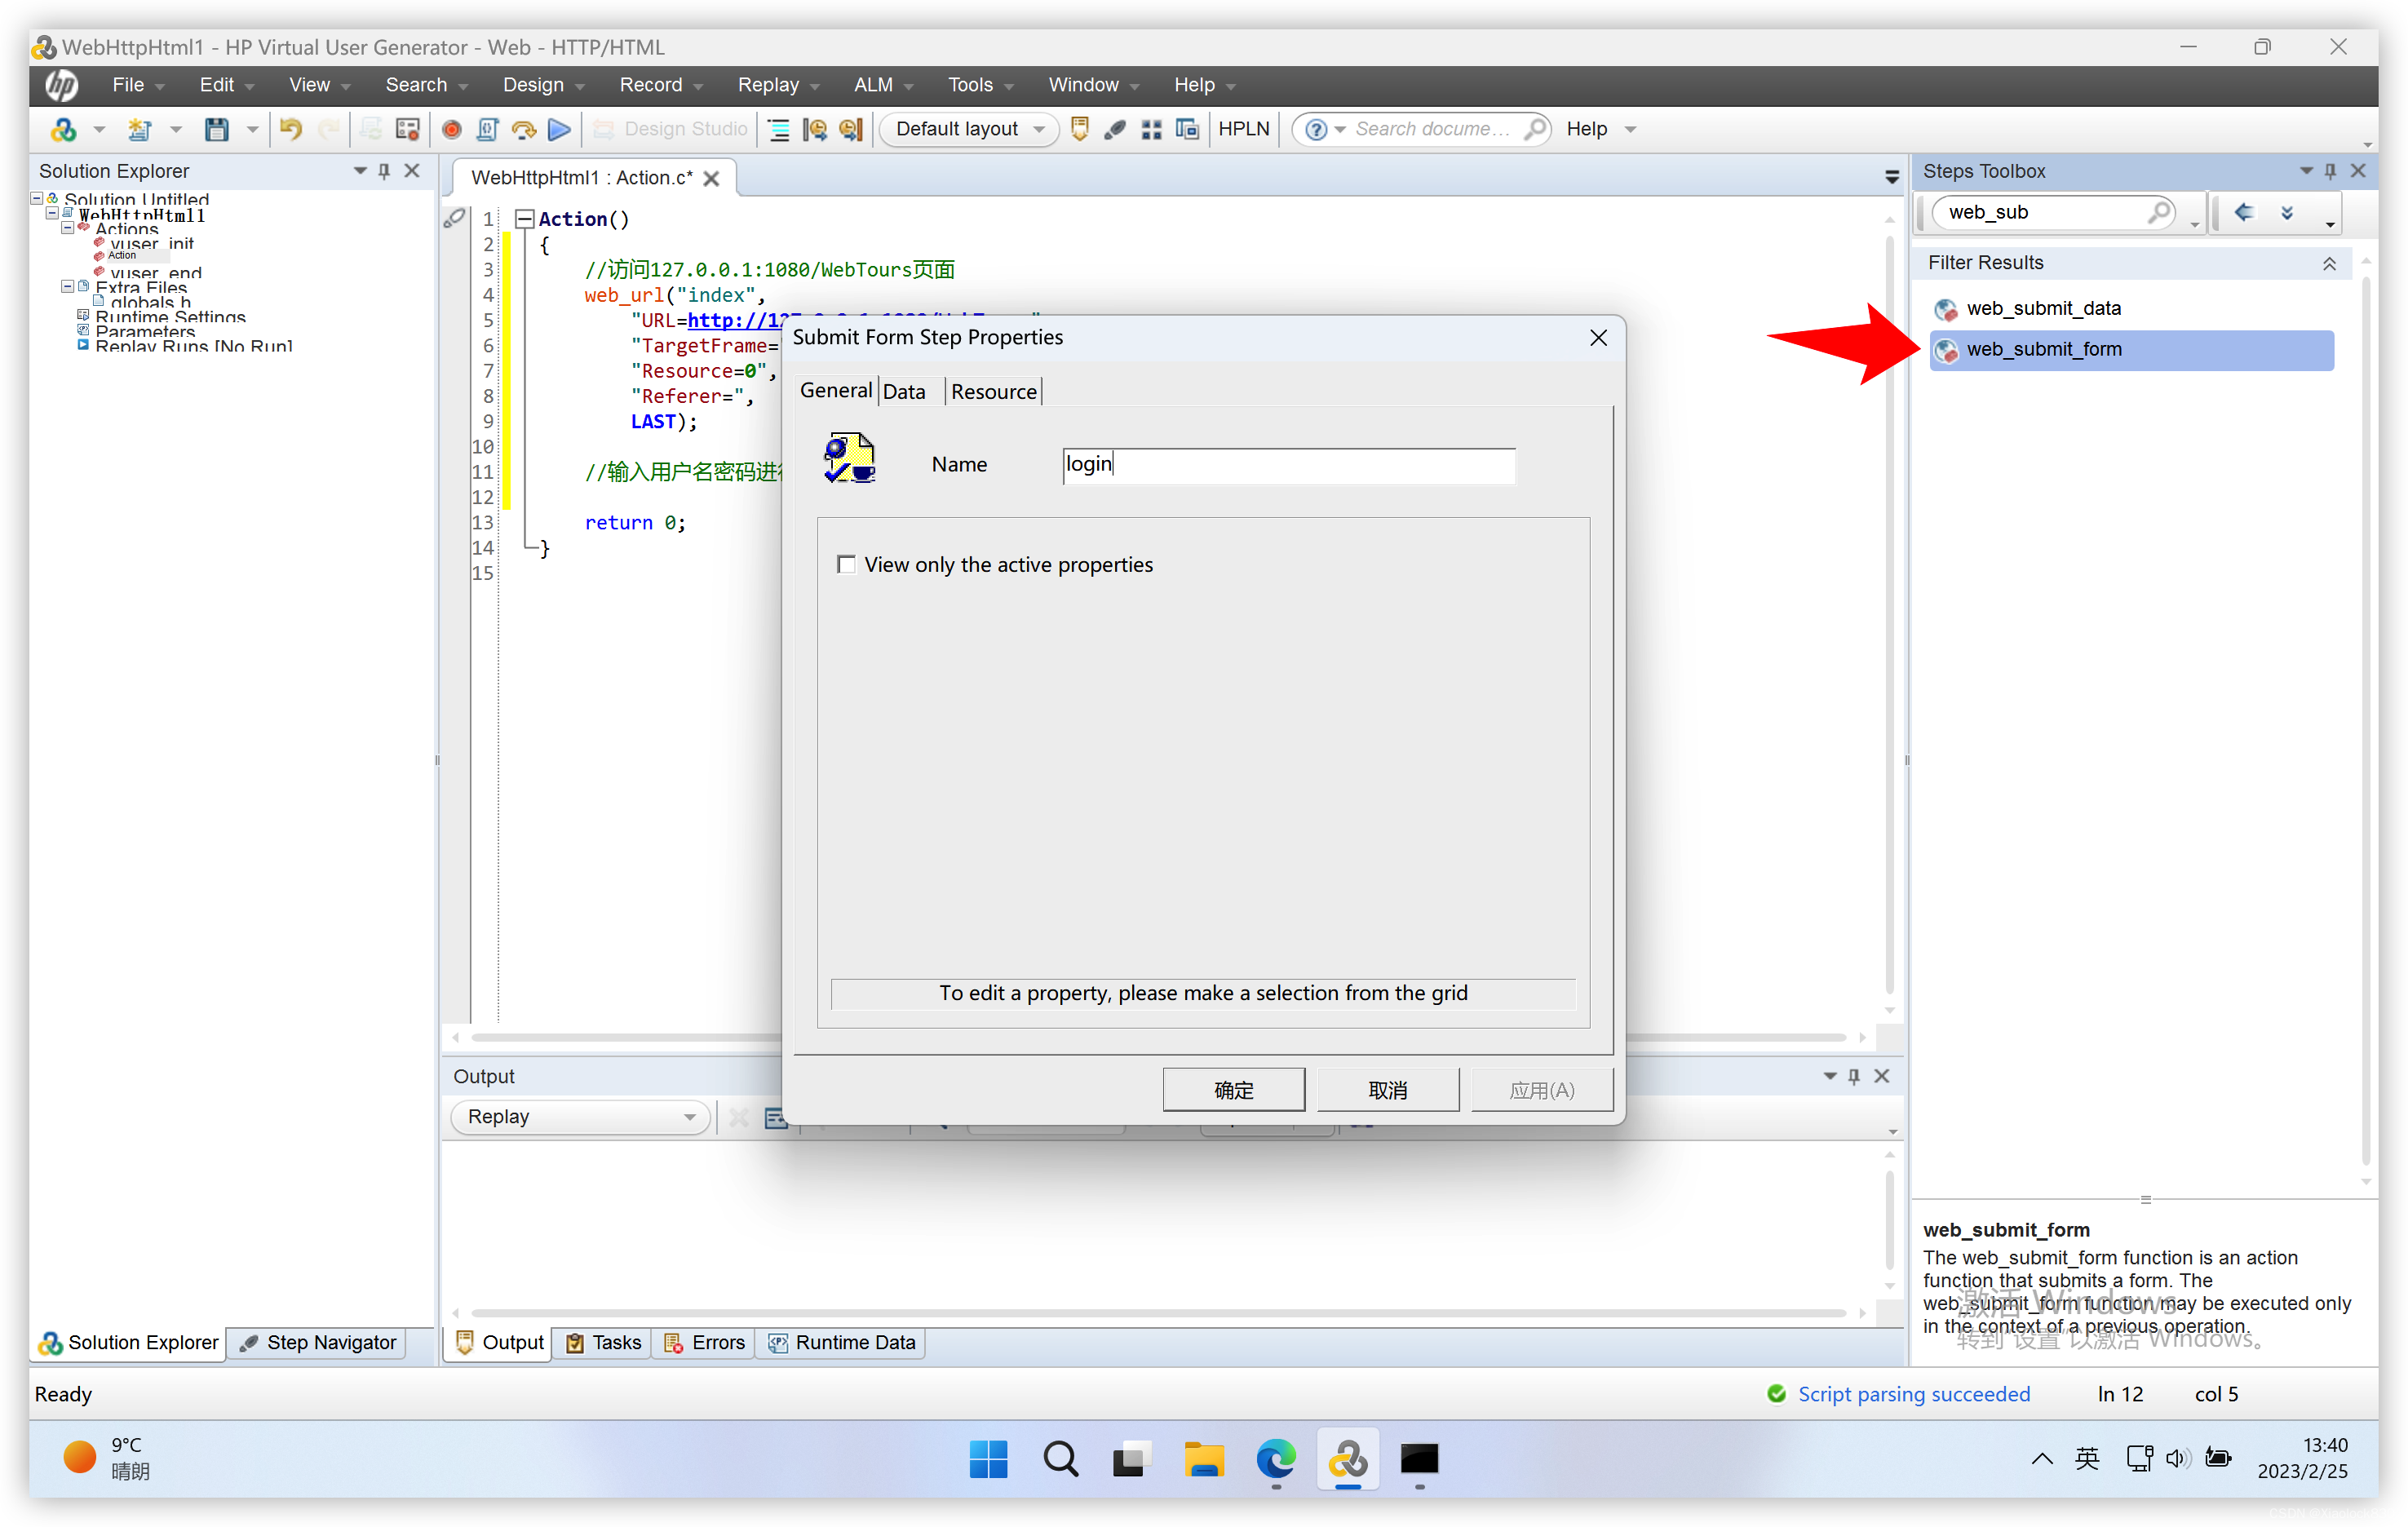Click the Save script icon
Screen dimensions: 2408x1527
click(217, 129)
